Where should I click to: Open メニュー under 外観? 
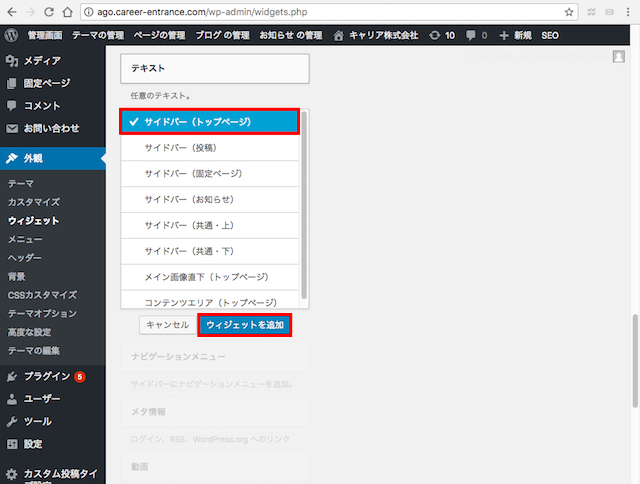click(x=25, y=239)
